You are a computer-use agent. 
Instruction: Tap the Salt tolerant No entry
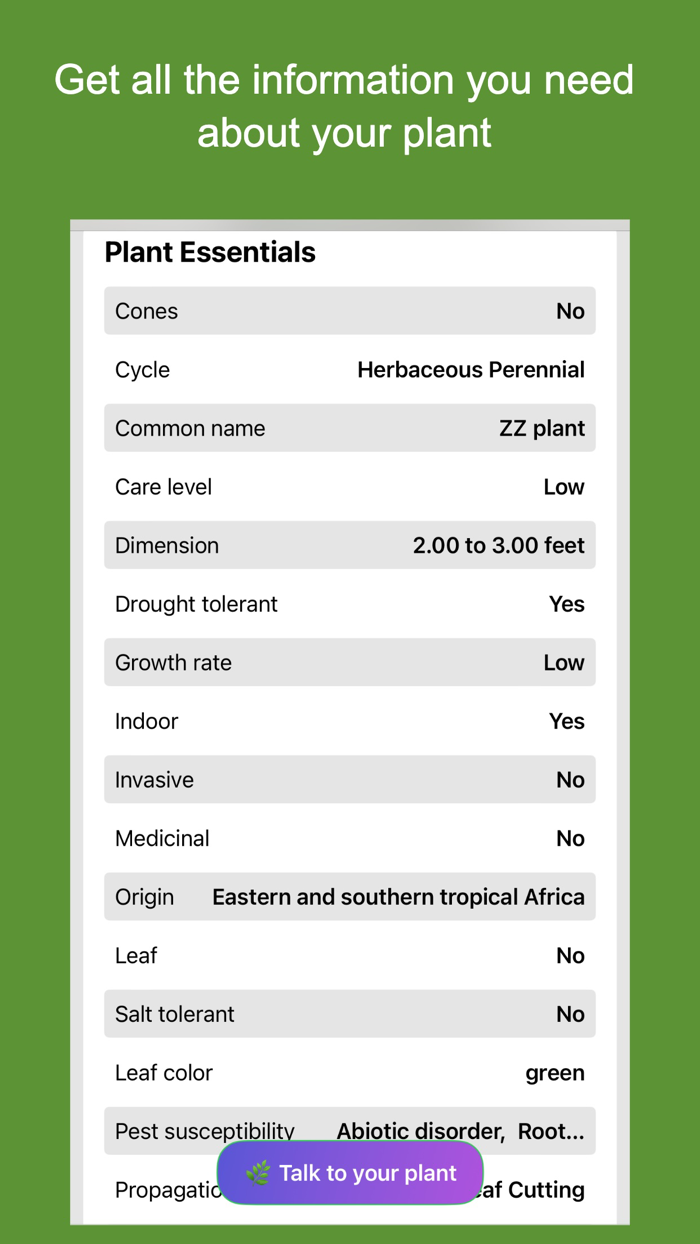click(x=350, y=1014)
